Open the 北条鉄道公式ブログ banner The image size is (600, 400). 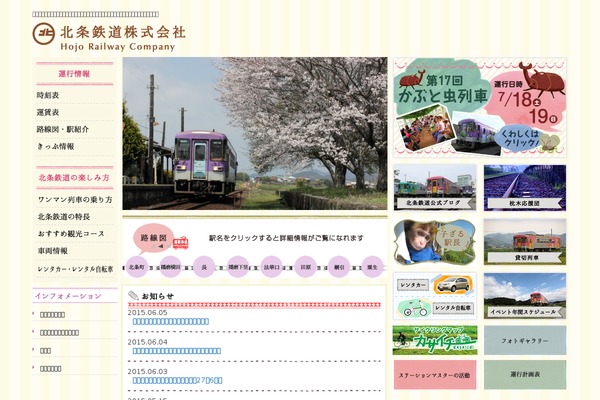[435, 188]
